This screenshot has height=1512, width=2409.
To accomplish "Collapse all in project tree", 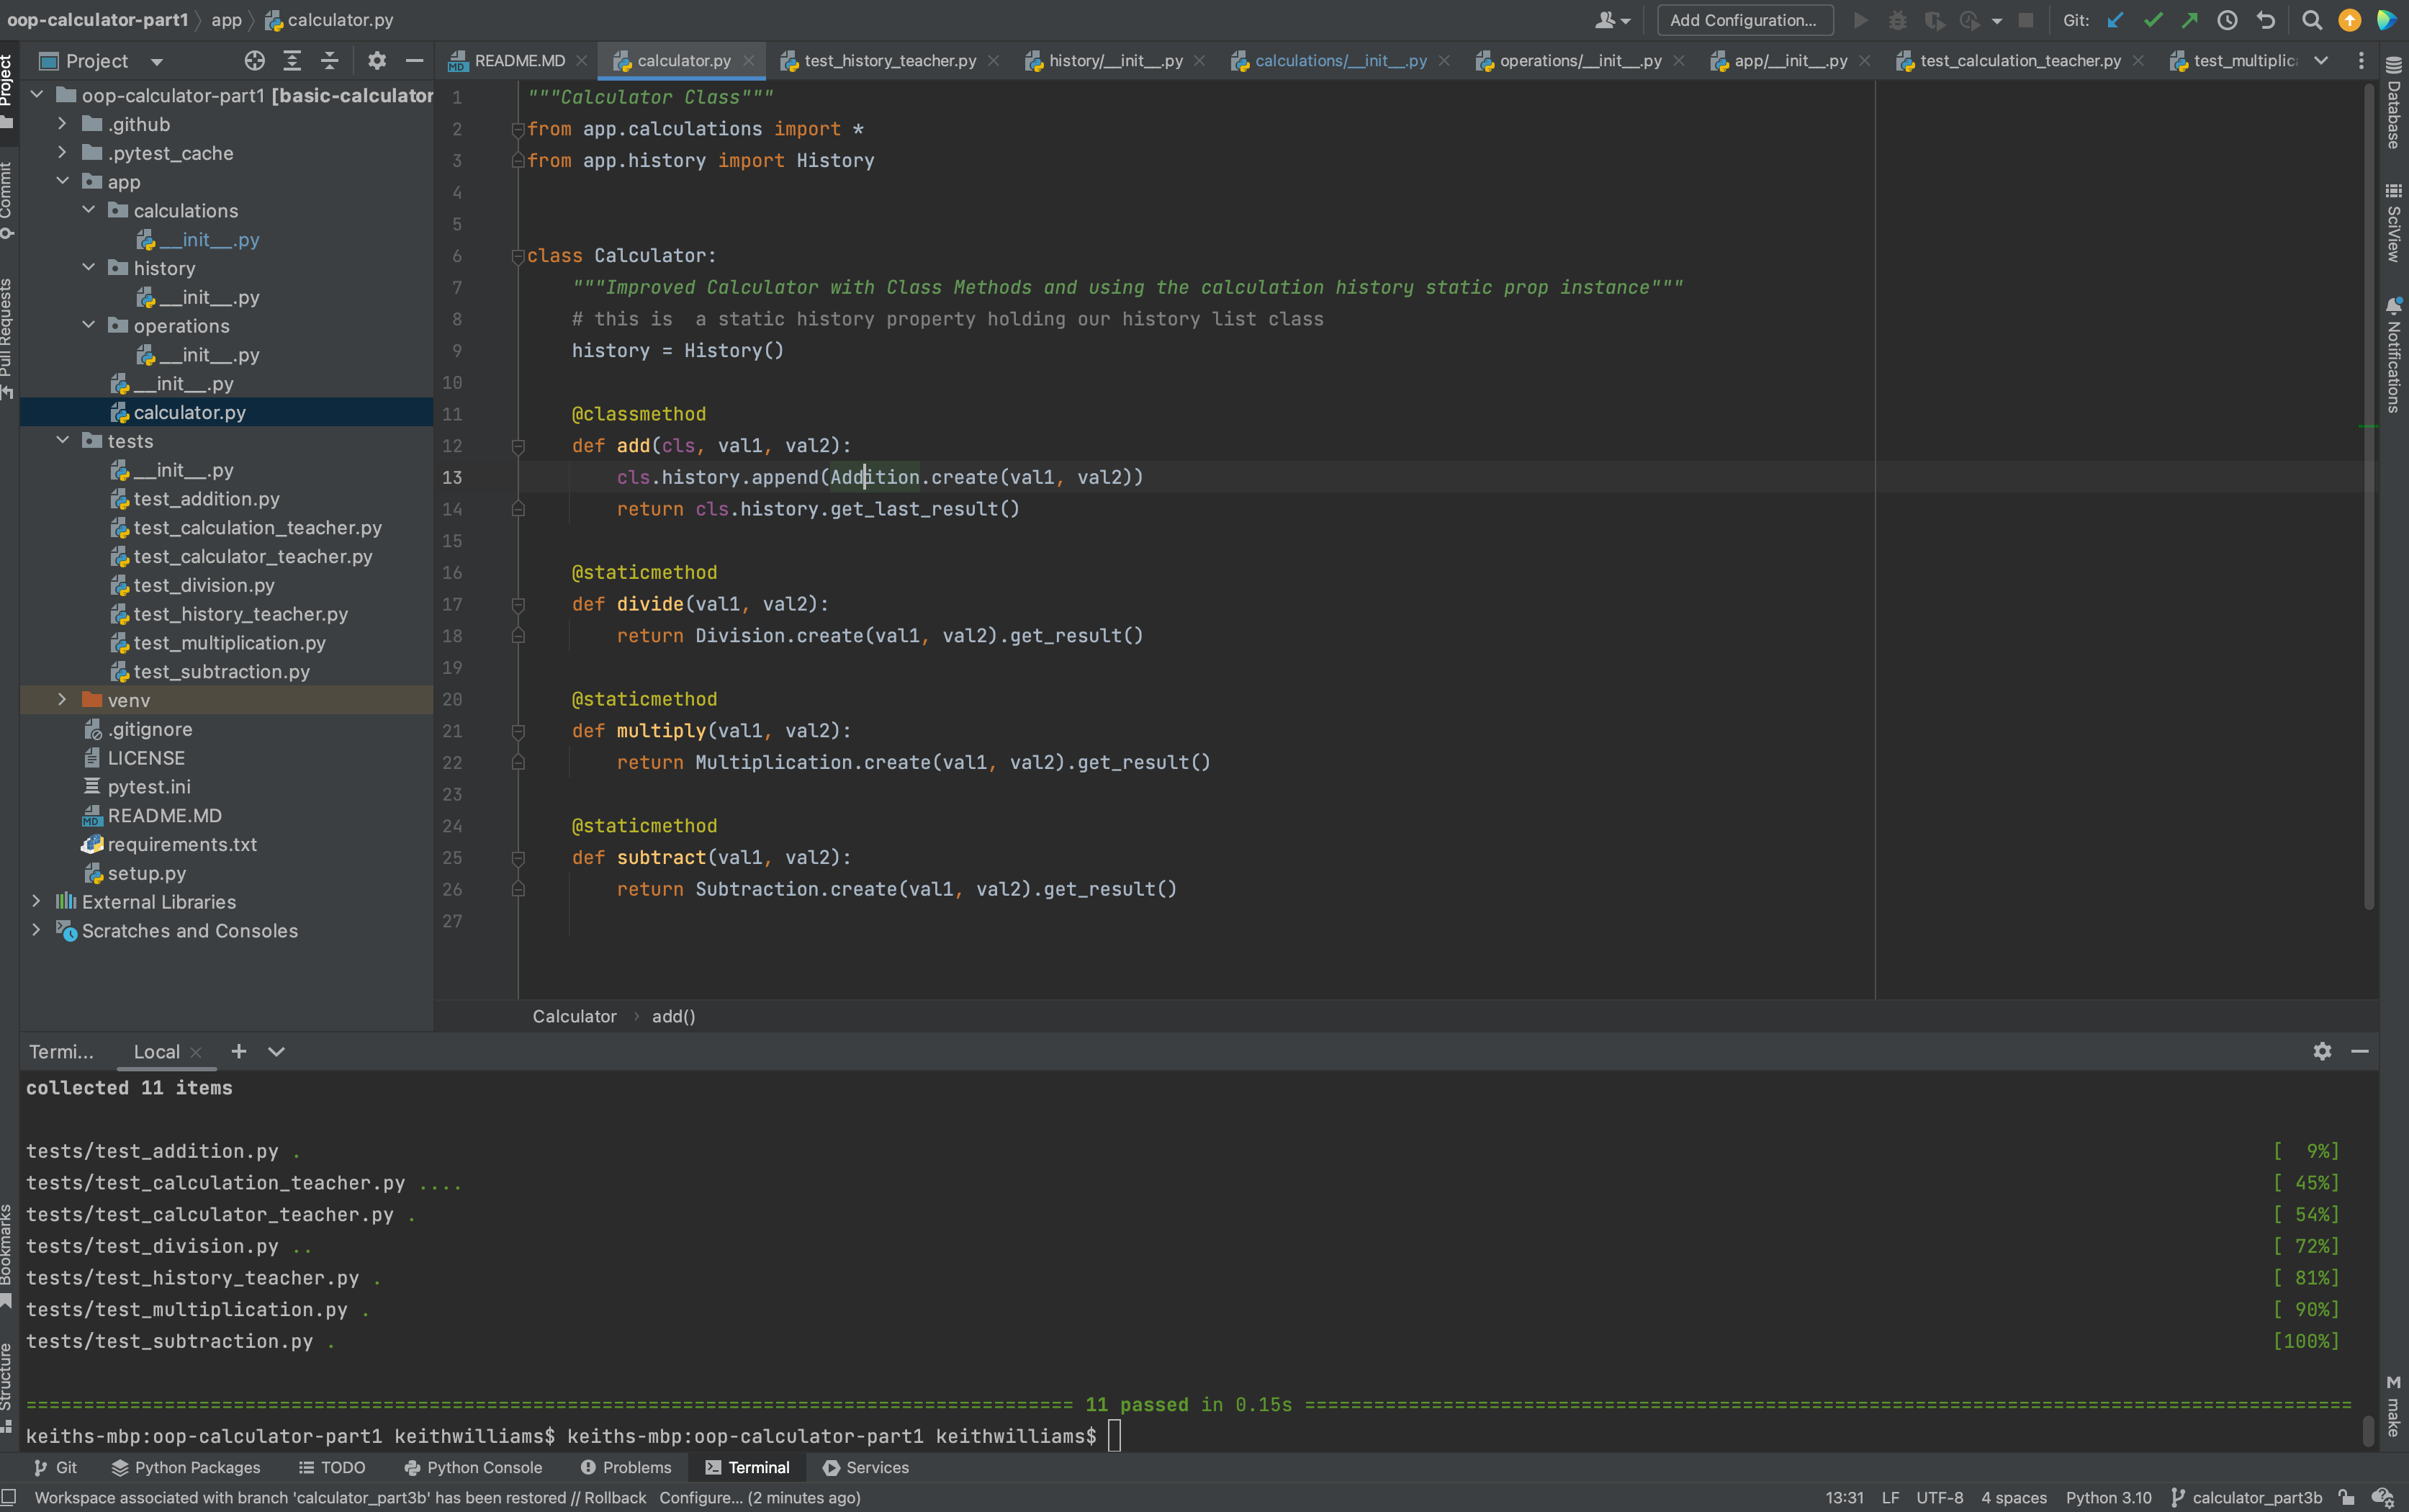I will pyautogui.click(x=329, y=61).
